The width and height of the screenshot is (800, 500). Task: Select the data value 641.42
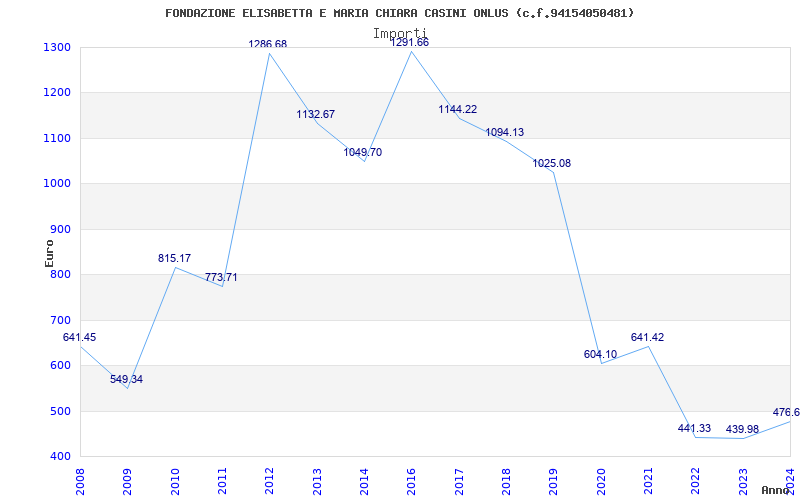coord(647,337)
